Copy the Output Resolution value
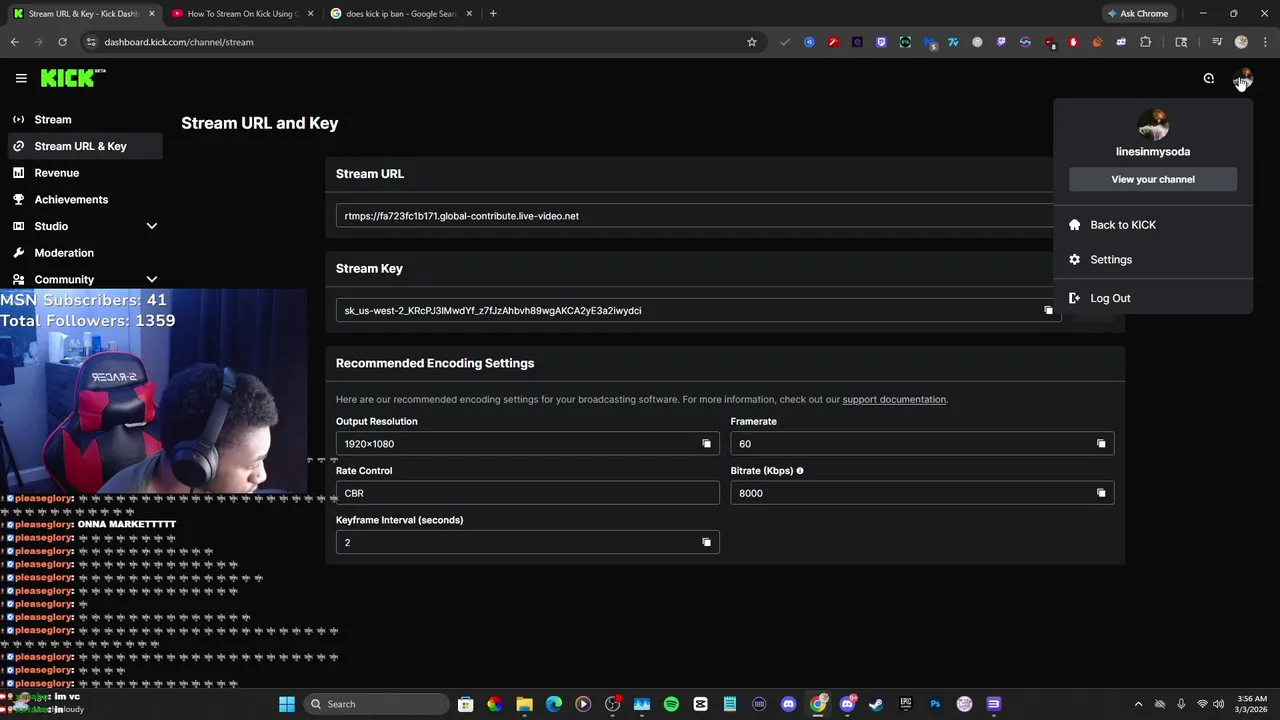 pyautogui.click(x=706, y=444)
